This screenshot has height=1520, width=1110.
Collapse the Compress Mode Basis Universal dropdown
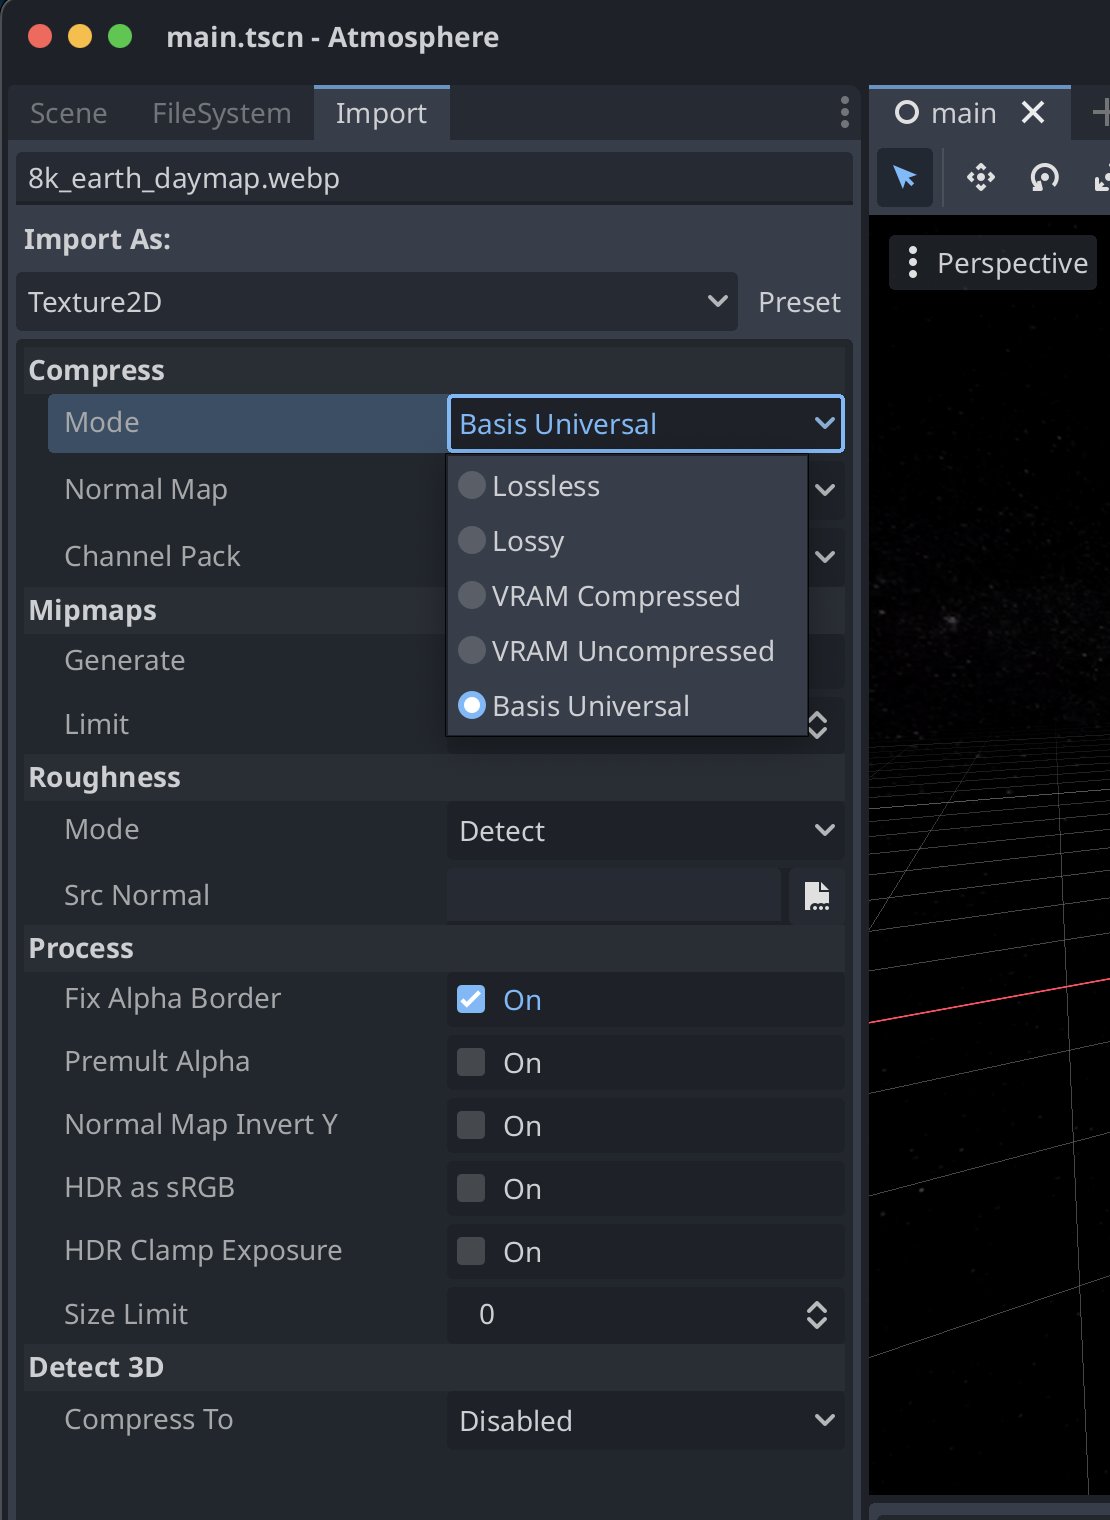coord(646,424)
